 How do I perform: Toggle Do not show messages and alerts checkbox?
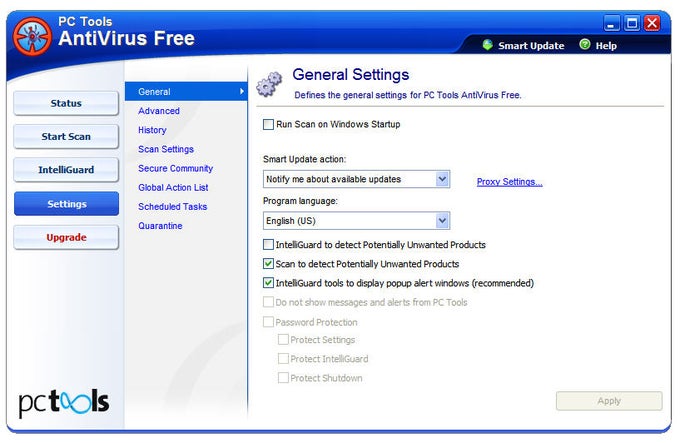[x=268, y=302]
